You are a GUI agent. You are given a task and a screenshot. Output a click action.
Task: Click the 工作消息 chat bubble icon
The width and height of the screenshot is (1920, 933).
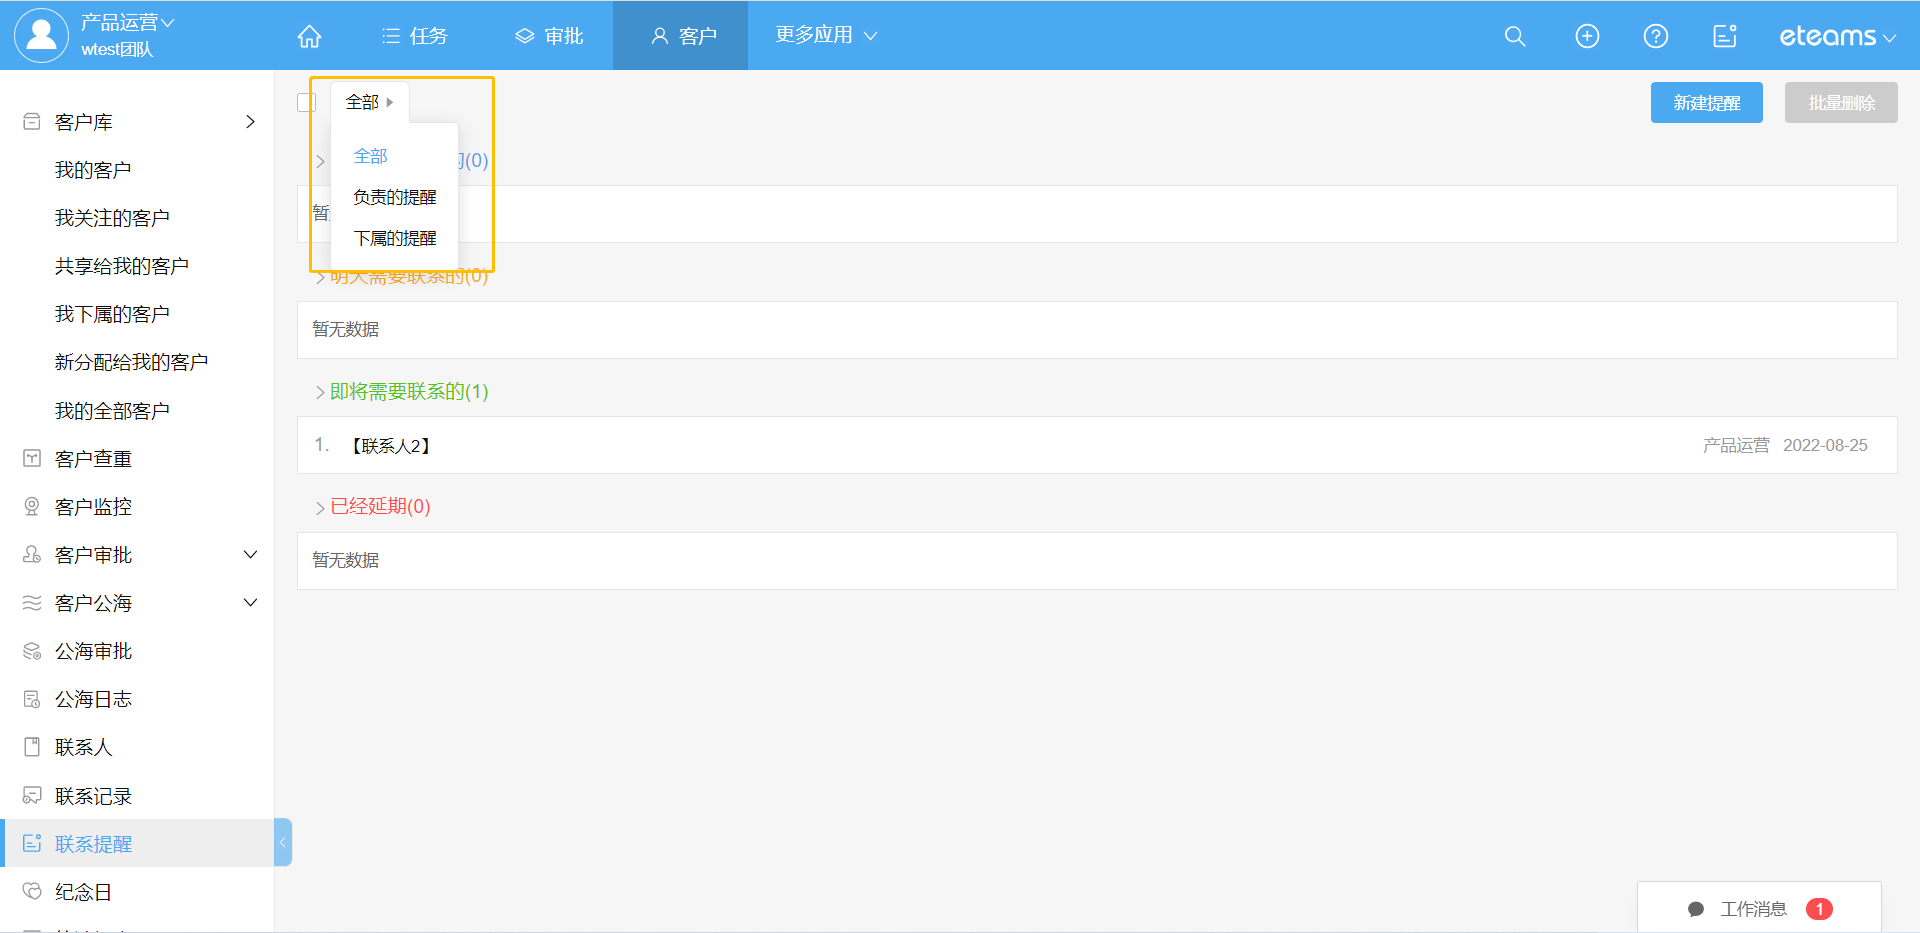pos(1695,909)
